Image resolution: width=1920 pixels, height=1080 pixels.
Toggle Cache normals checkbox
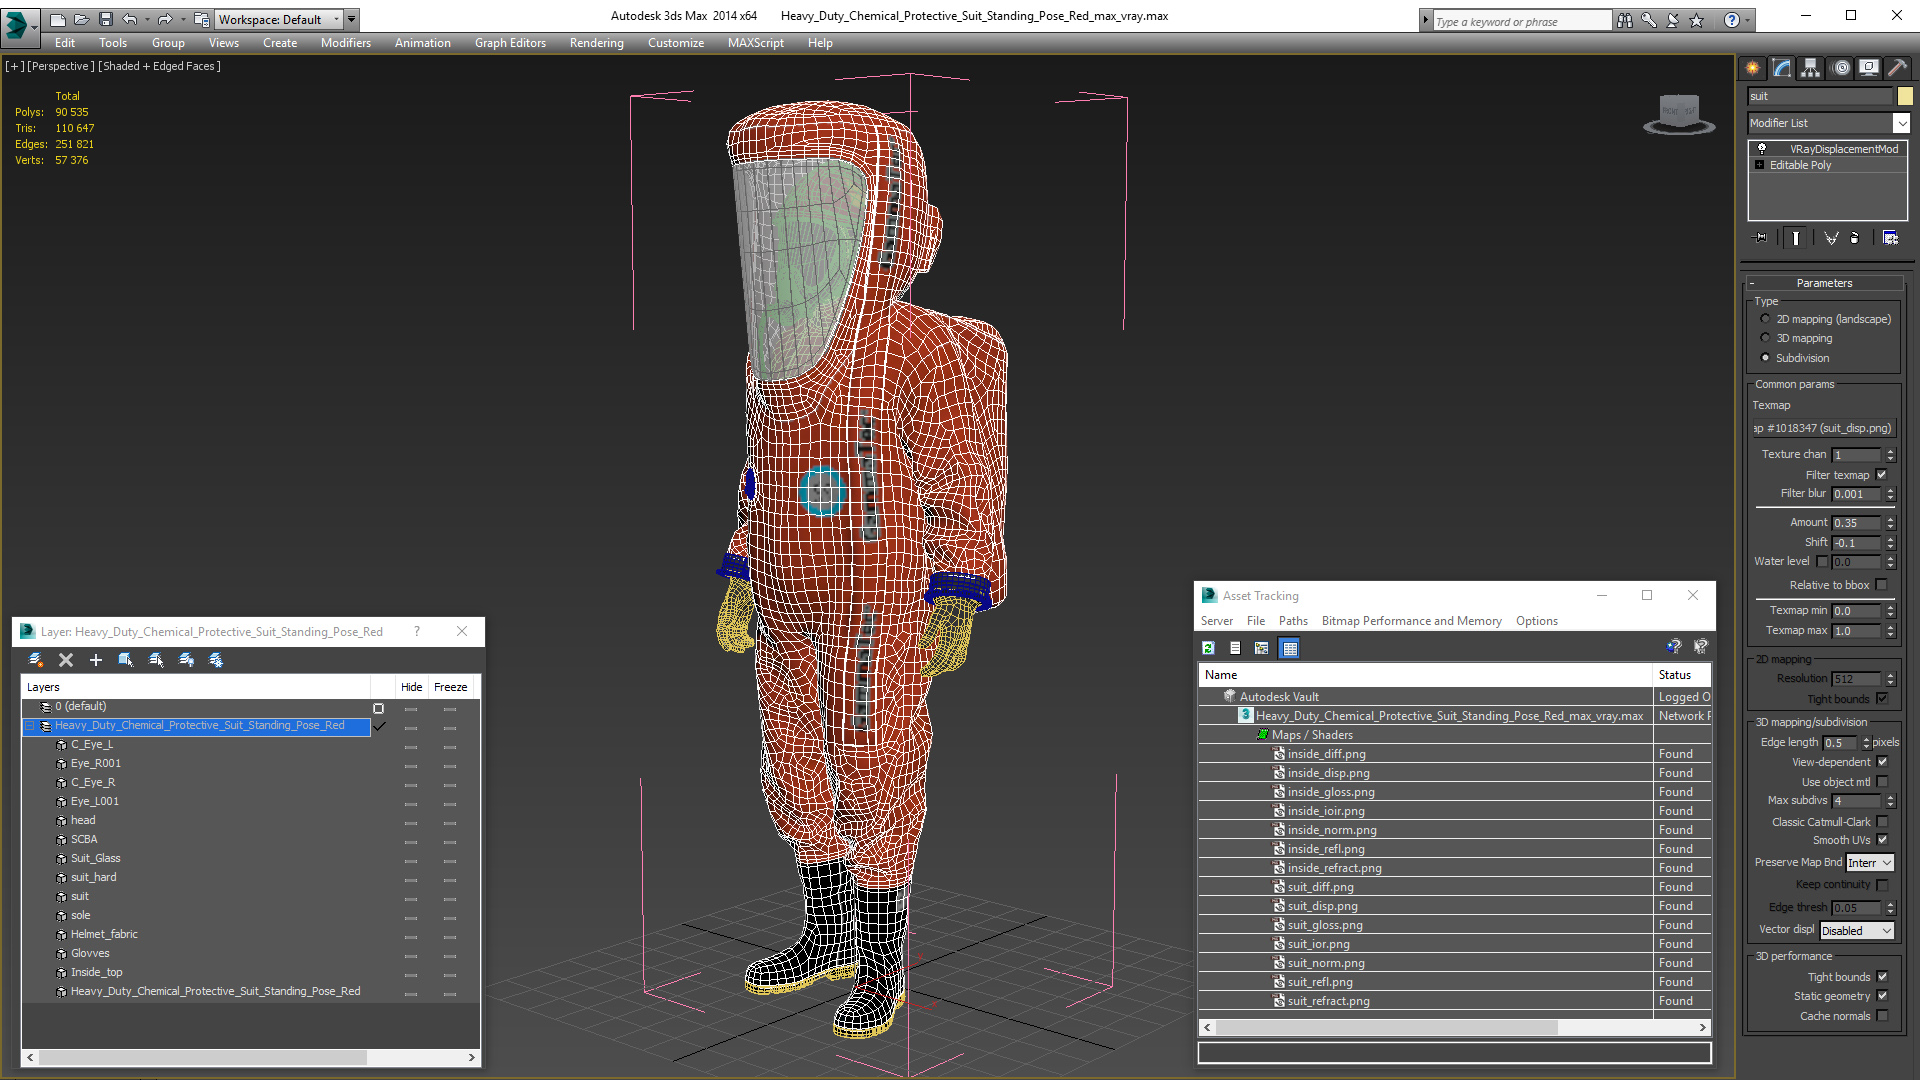(1882, 1016)
